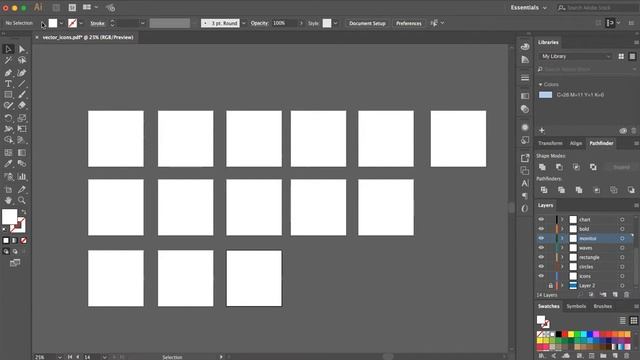Click the Exclude shape mode icon
640x360 pixels.
point(593,167)
